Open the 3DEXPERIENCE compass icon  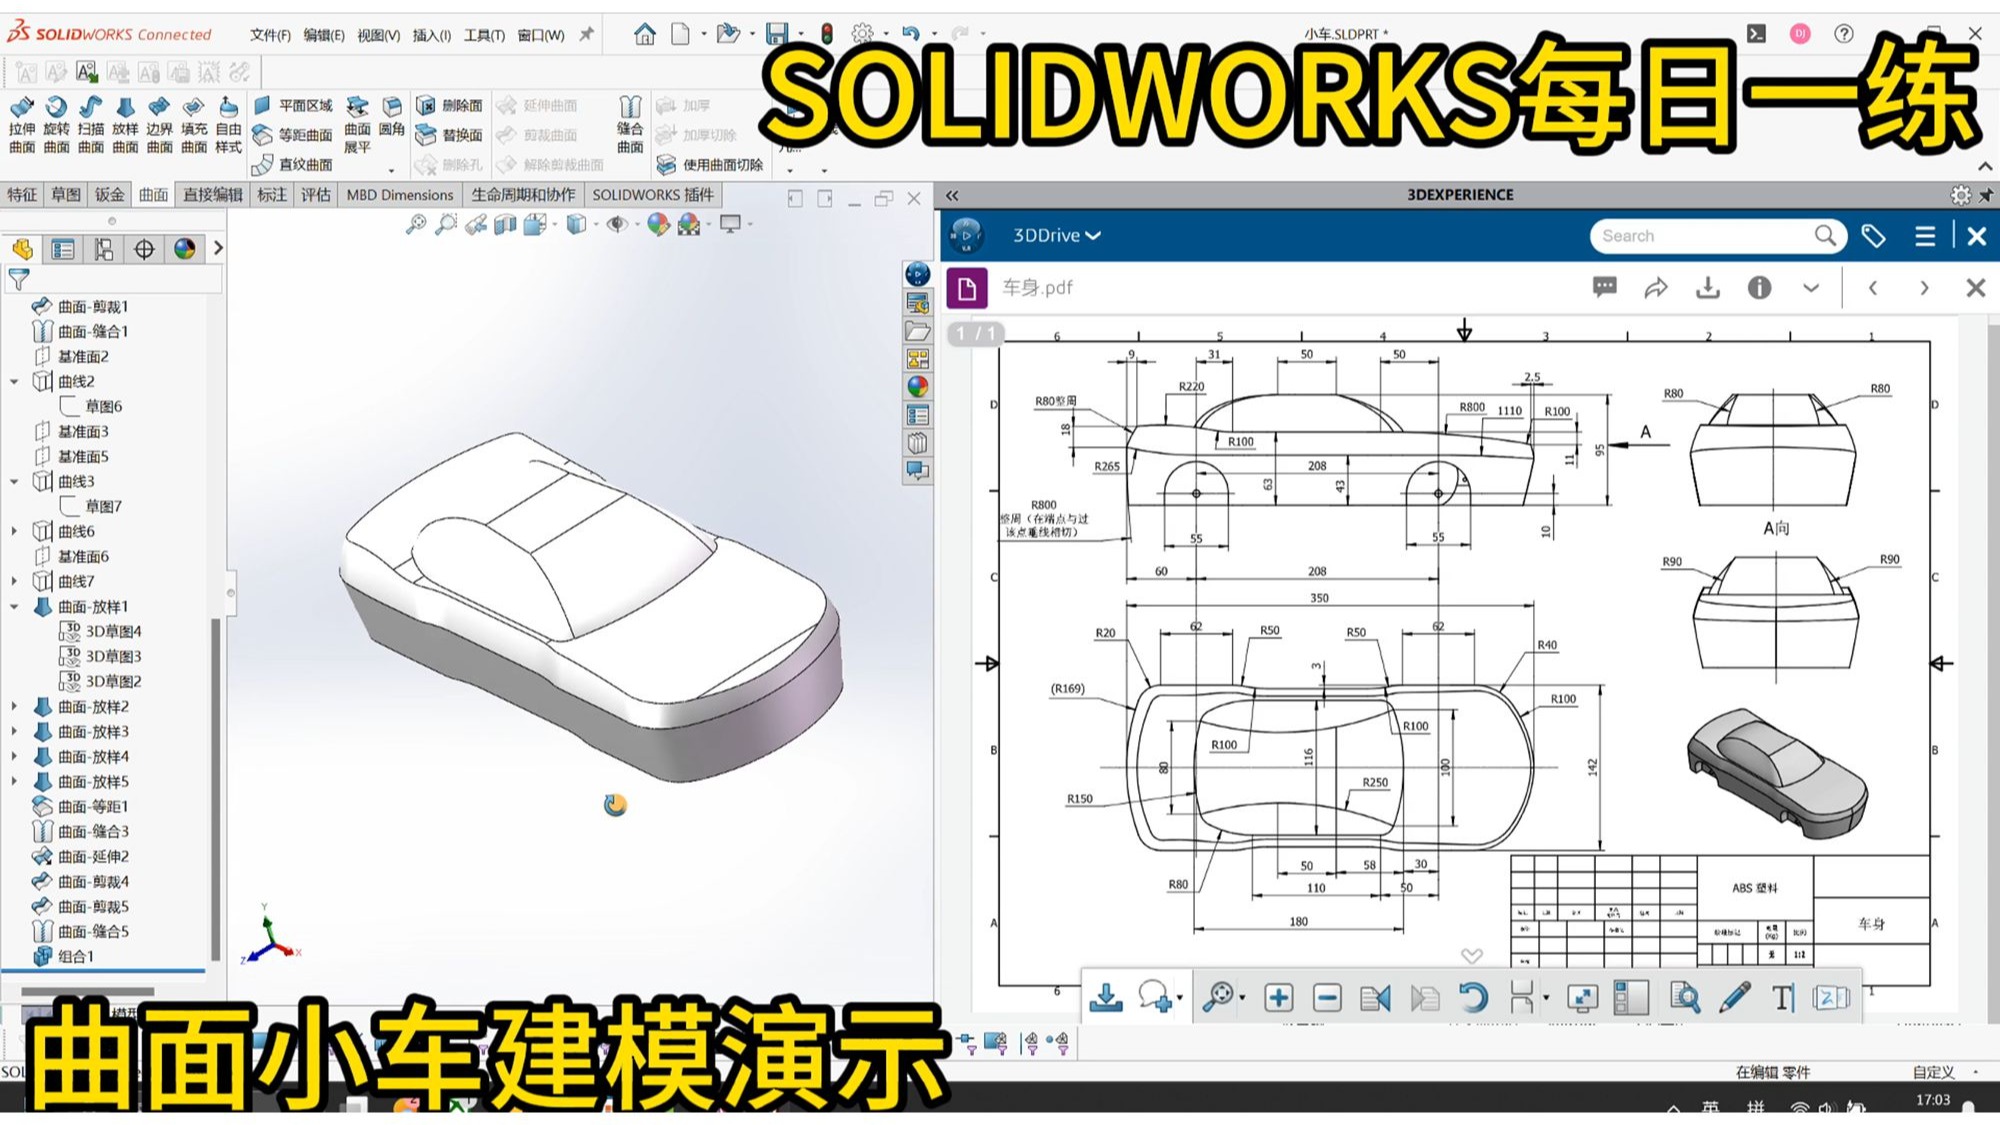click(965, 236)
